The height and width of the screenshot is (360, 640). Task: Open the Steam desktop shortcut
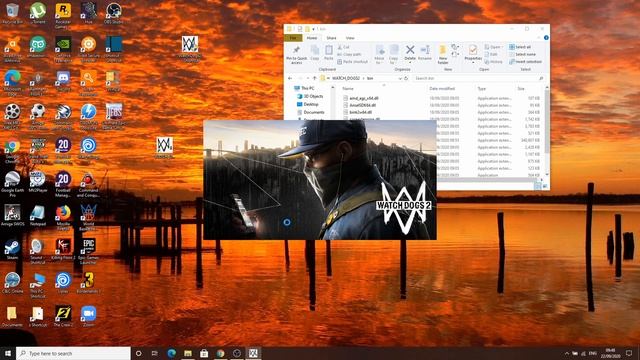point(12,249)
